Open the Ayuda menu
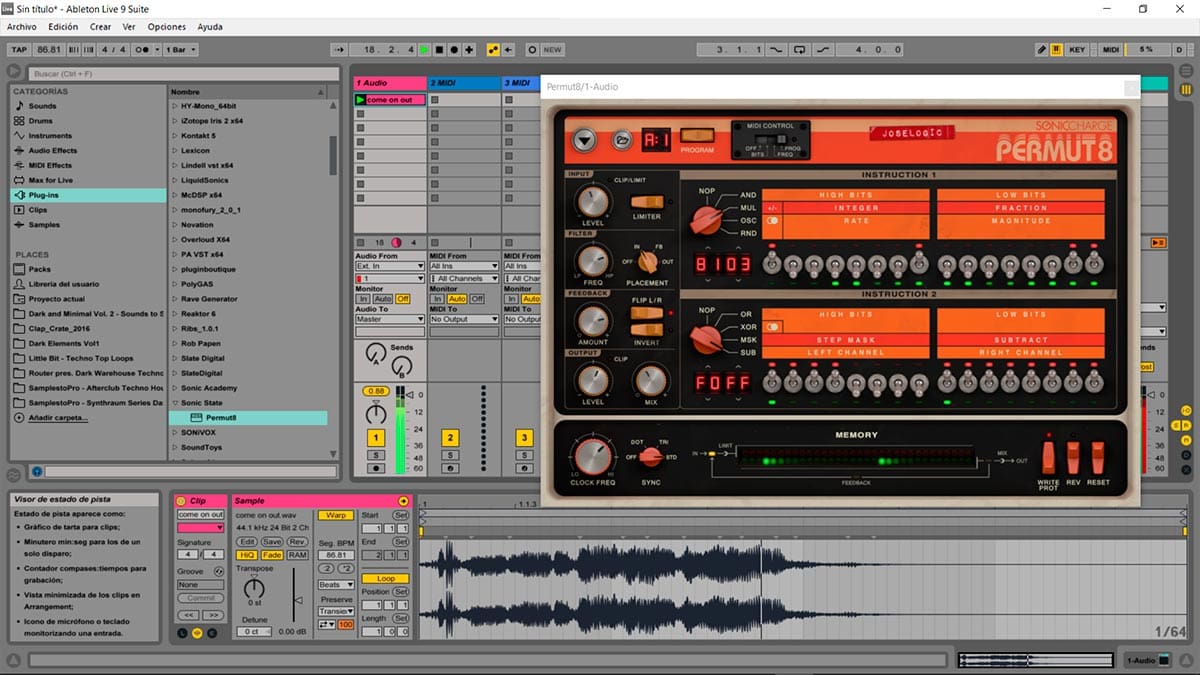The width and height of the screenshot is (1200, 675). coord(210,27)
